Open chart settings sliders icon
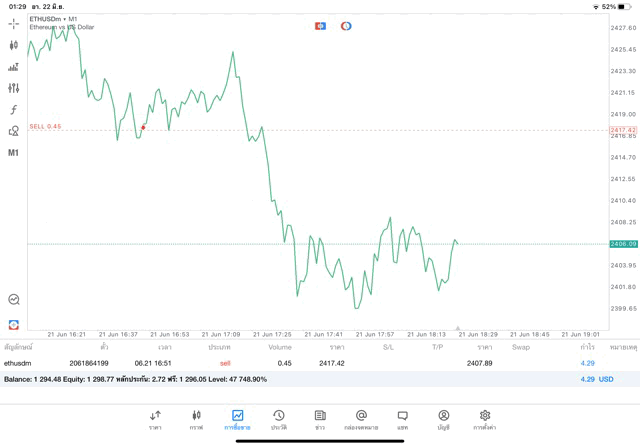 pyautogui.click(x=14, y=88)
